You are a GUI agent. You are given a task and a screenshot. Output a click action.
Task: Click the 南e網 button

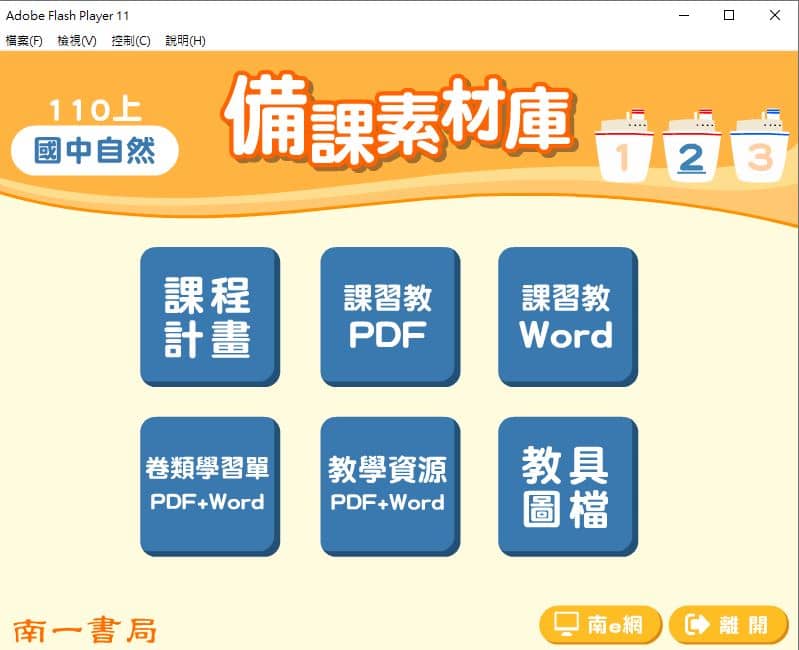[600, 625]
